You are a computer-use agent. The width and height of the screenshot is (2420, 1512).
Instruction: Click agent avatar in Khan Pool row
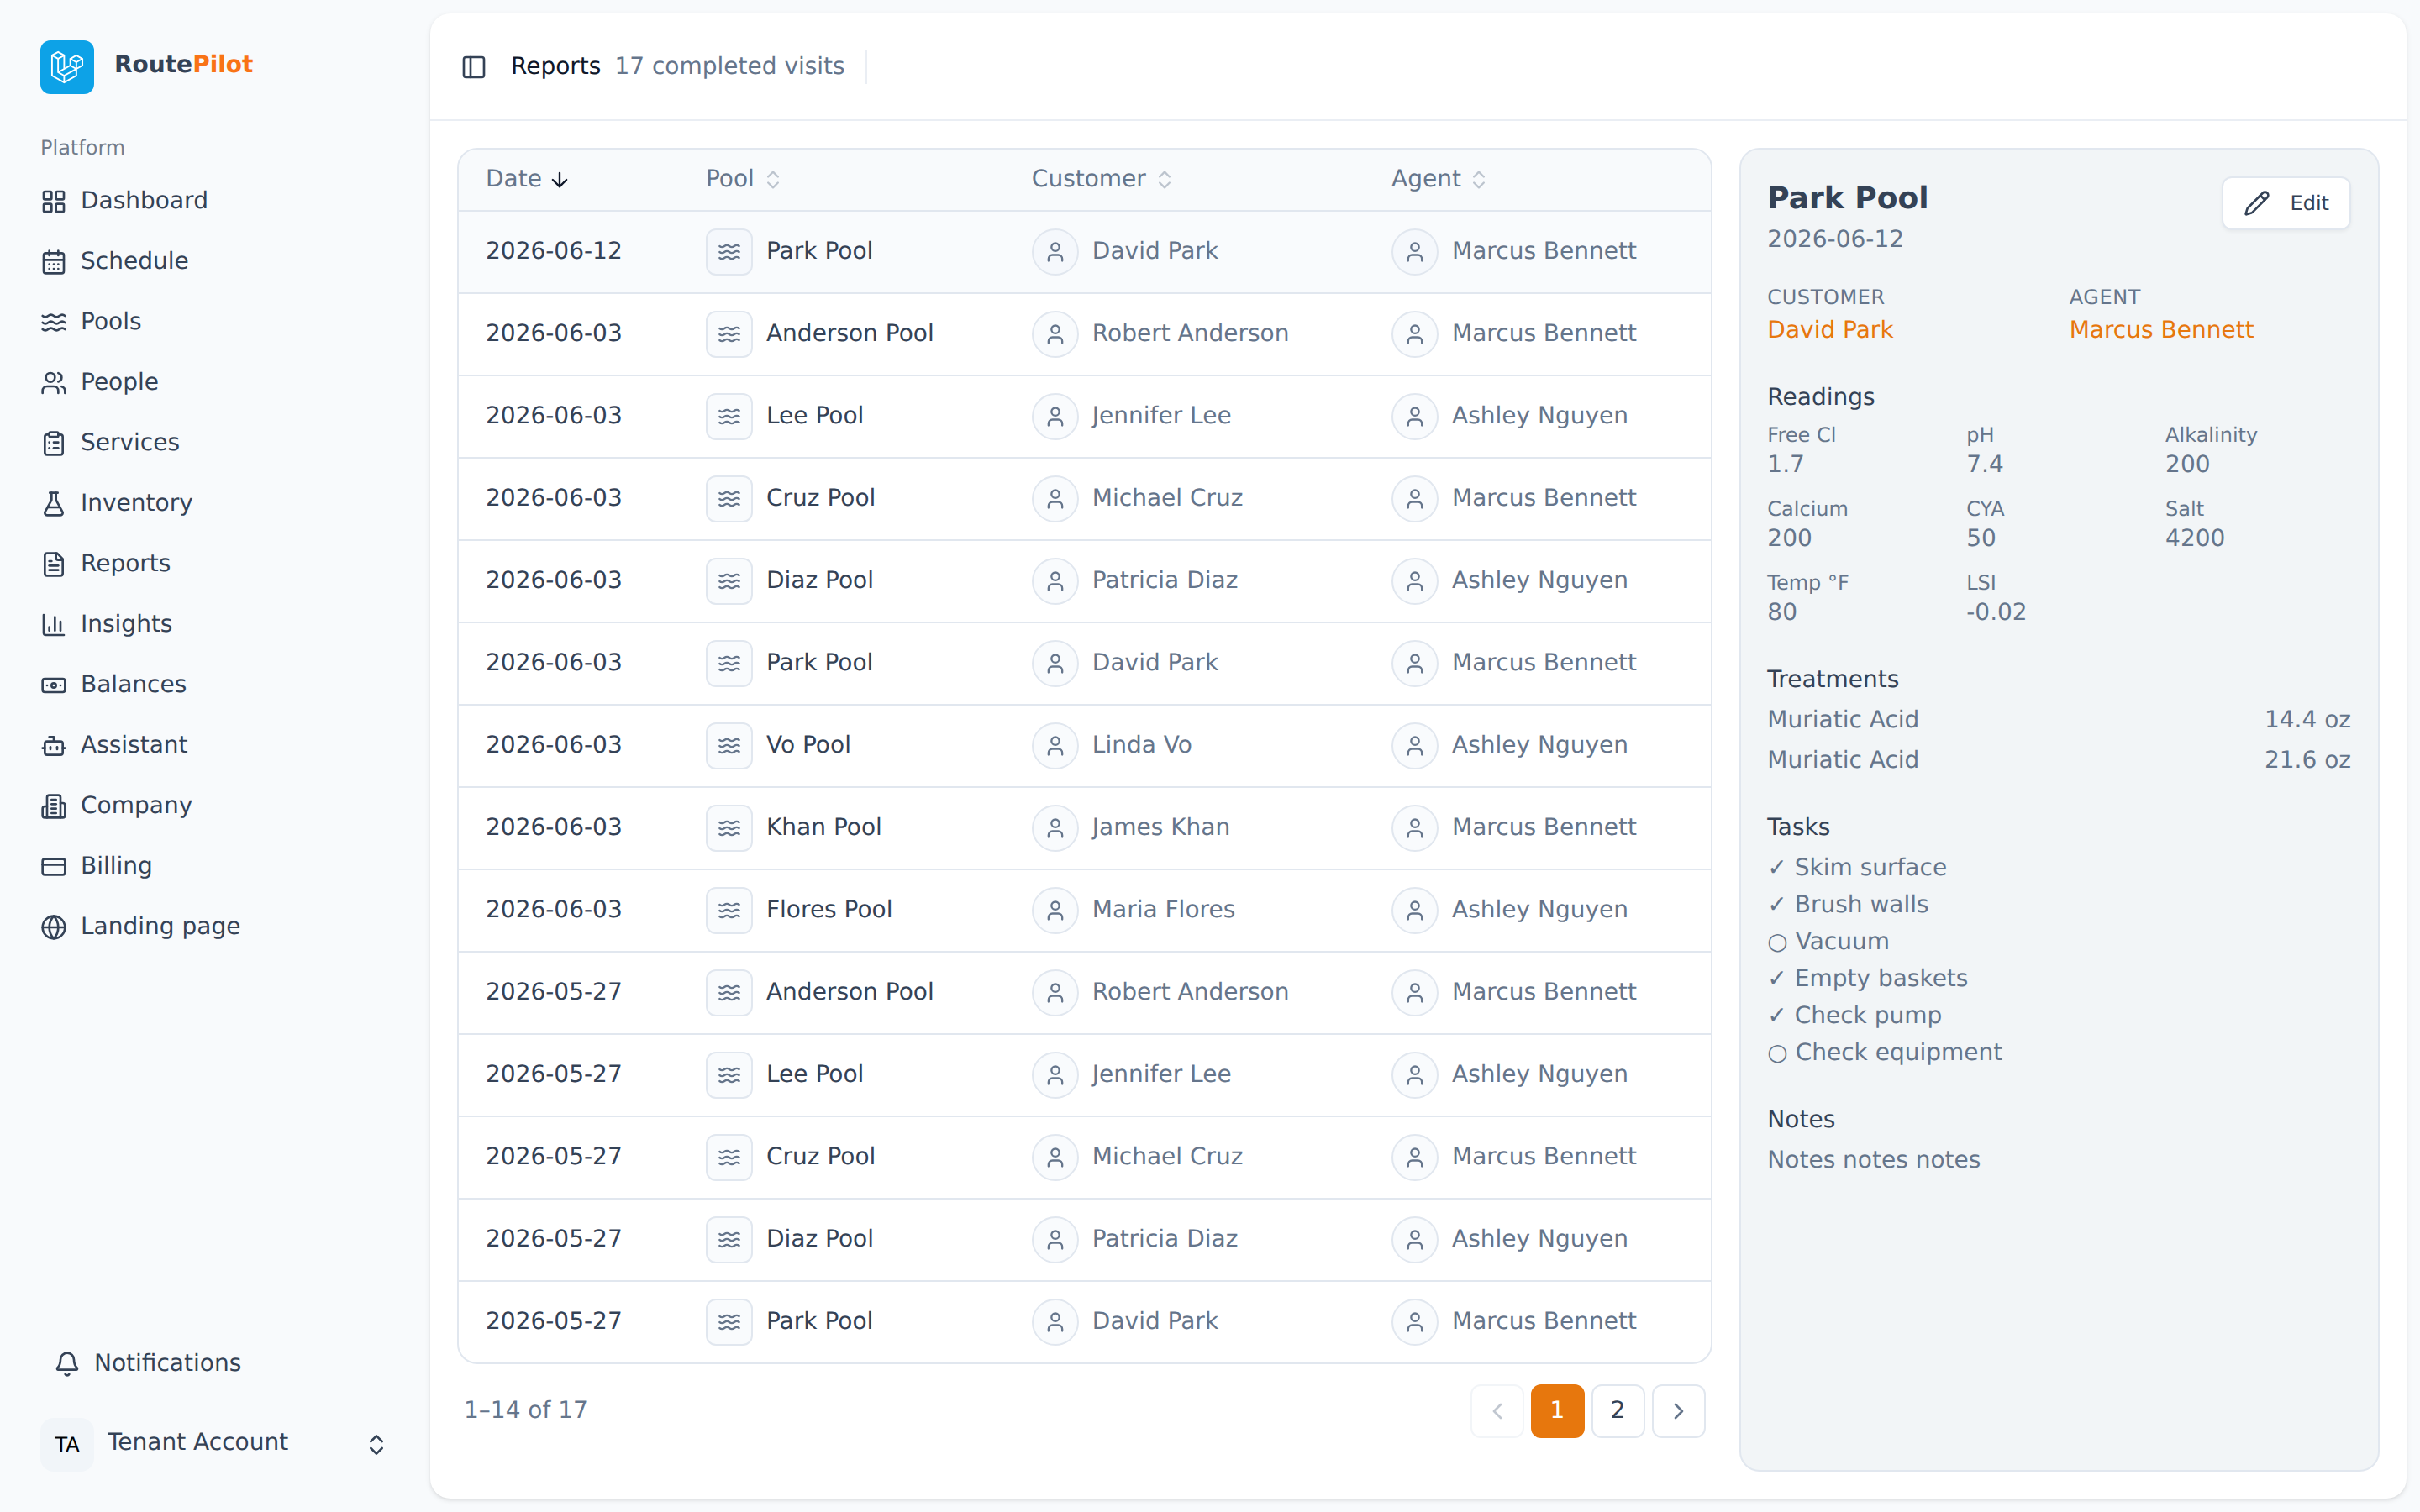(x=1415, y=828)
